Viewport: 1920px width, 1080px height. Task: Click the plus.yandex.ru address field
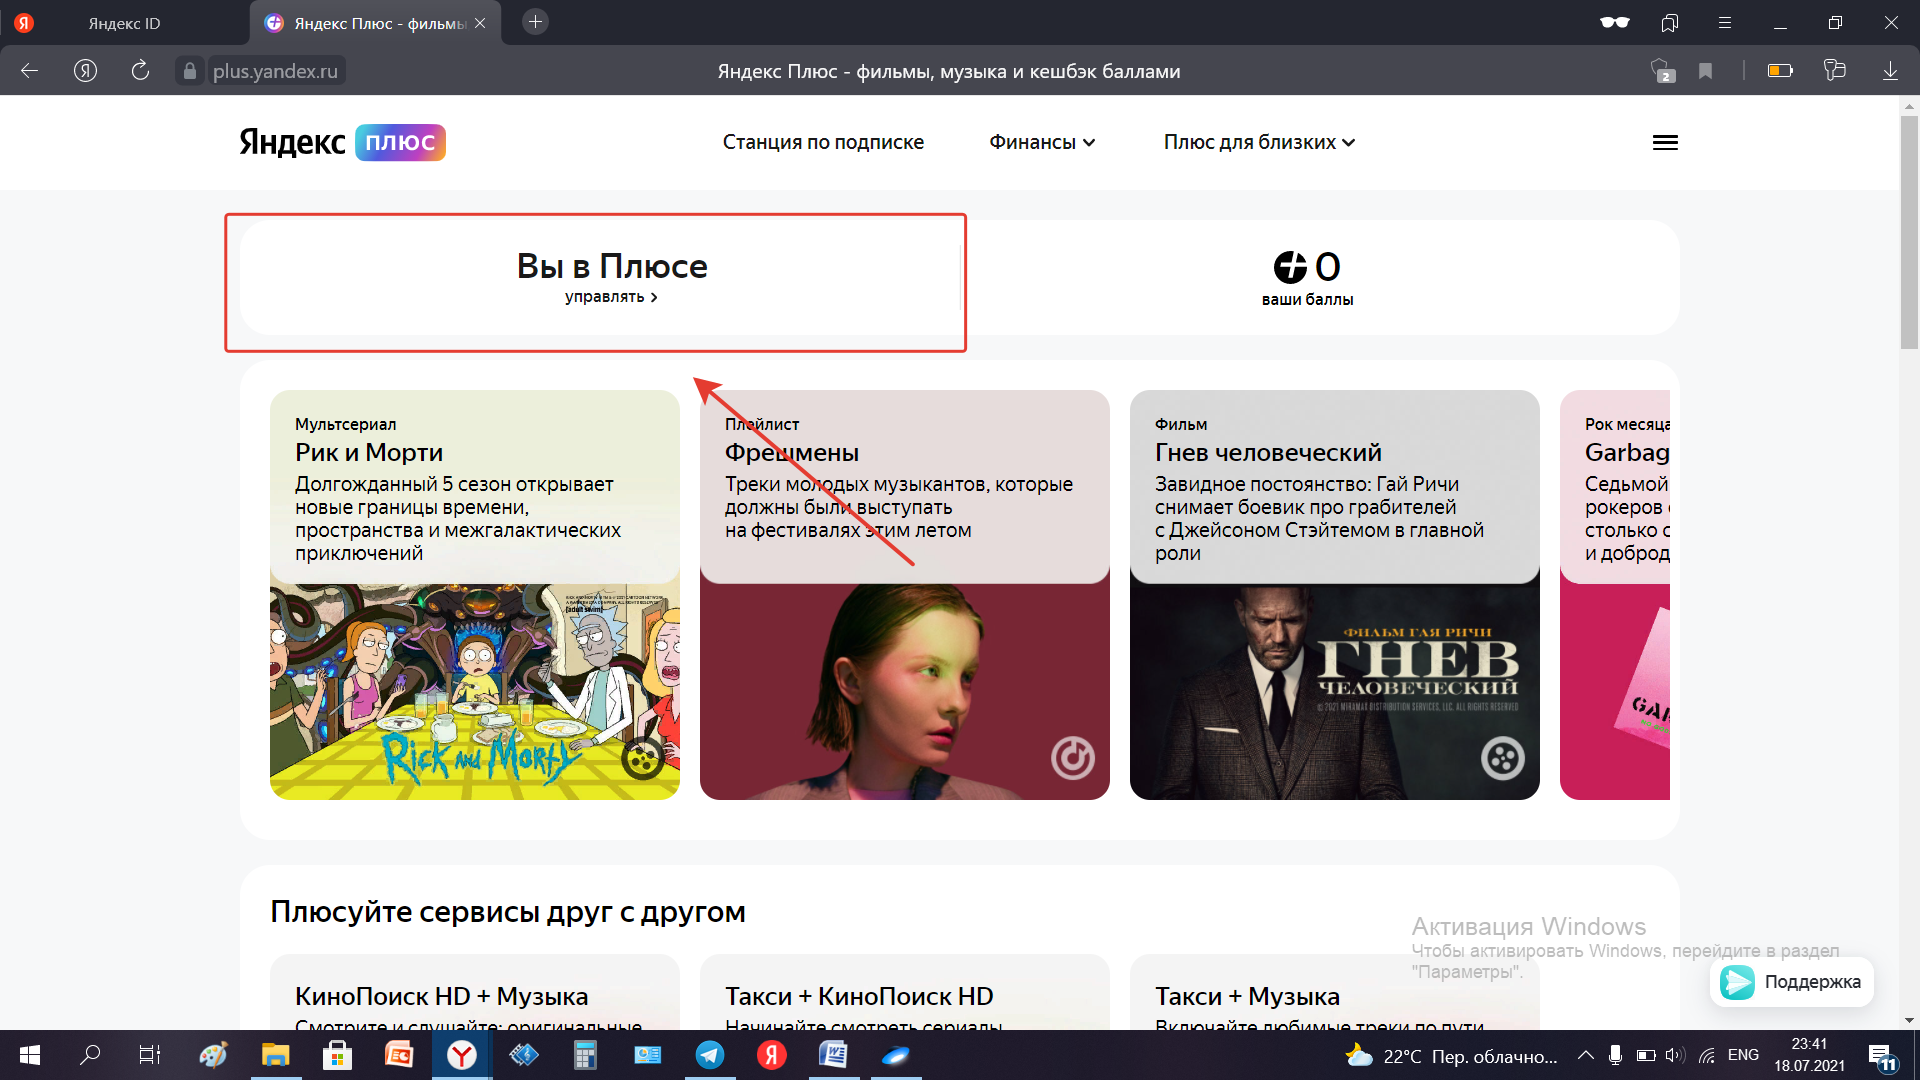pos(275,71)
